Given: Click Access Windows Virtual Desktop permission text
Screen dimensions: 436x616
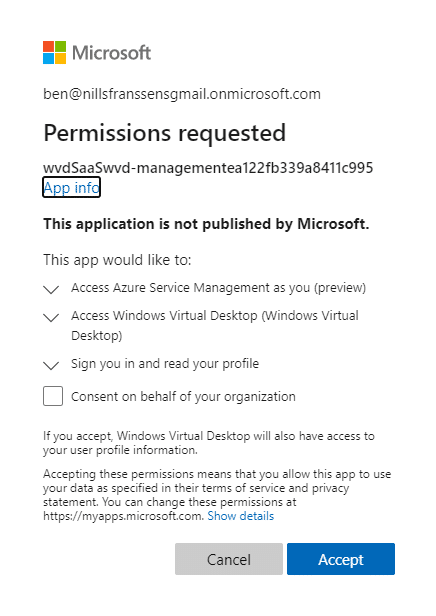Looking at the screenshot, I should [215, 325].
